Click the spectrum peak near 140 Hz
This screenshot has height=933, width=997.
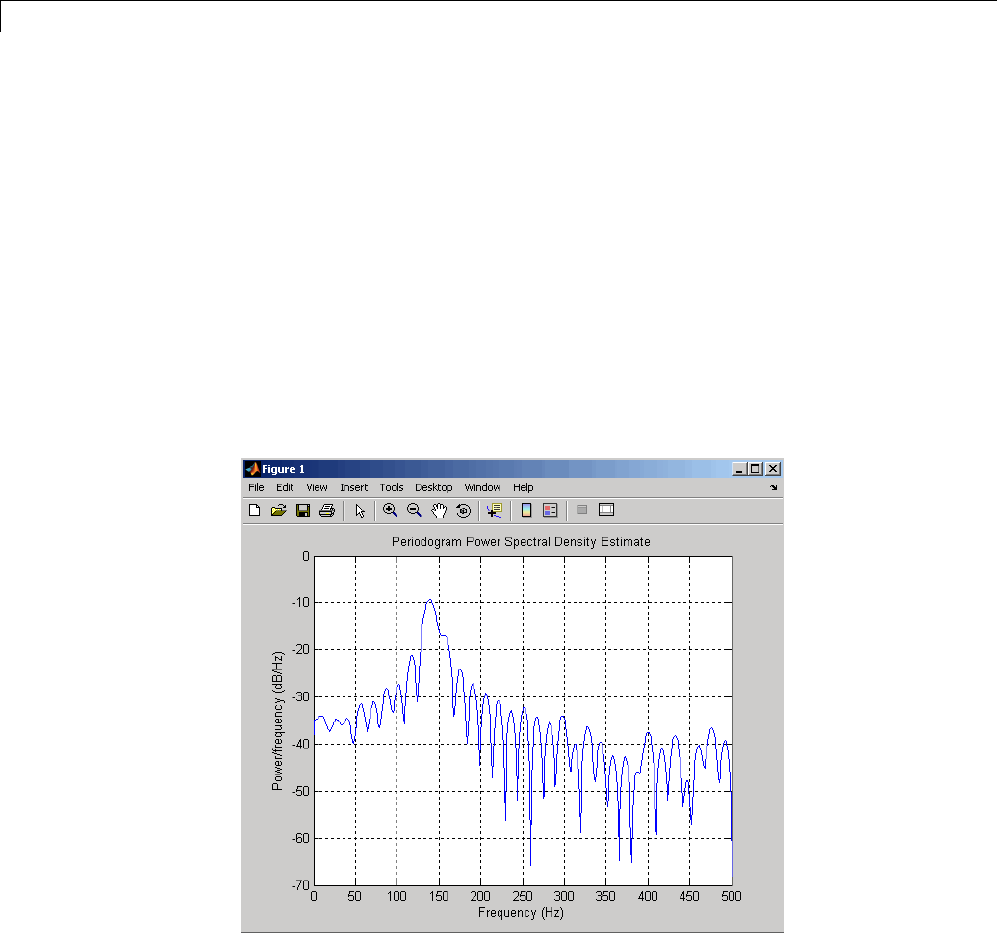430,600
